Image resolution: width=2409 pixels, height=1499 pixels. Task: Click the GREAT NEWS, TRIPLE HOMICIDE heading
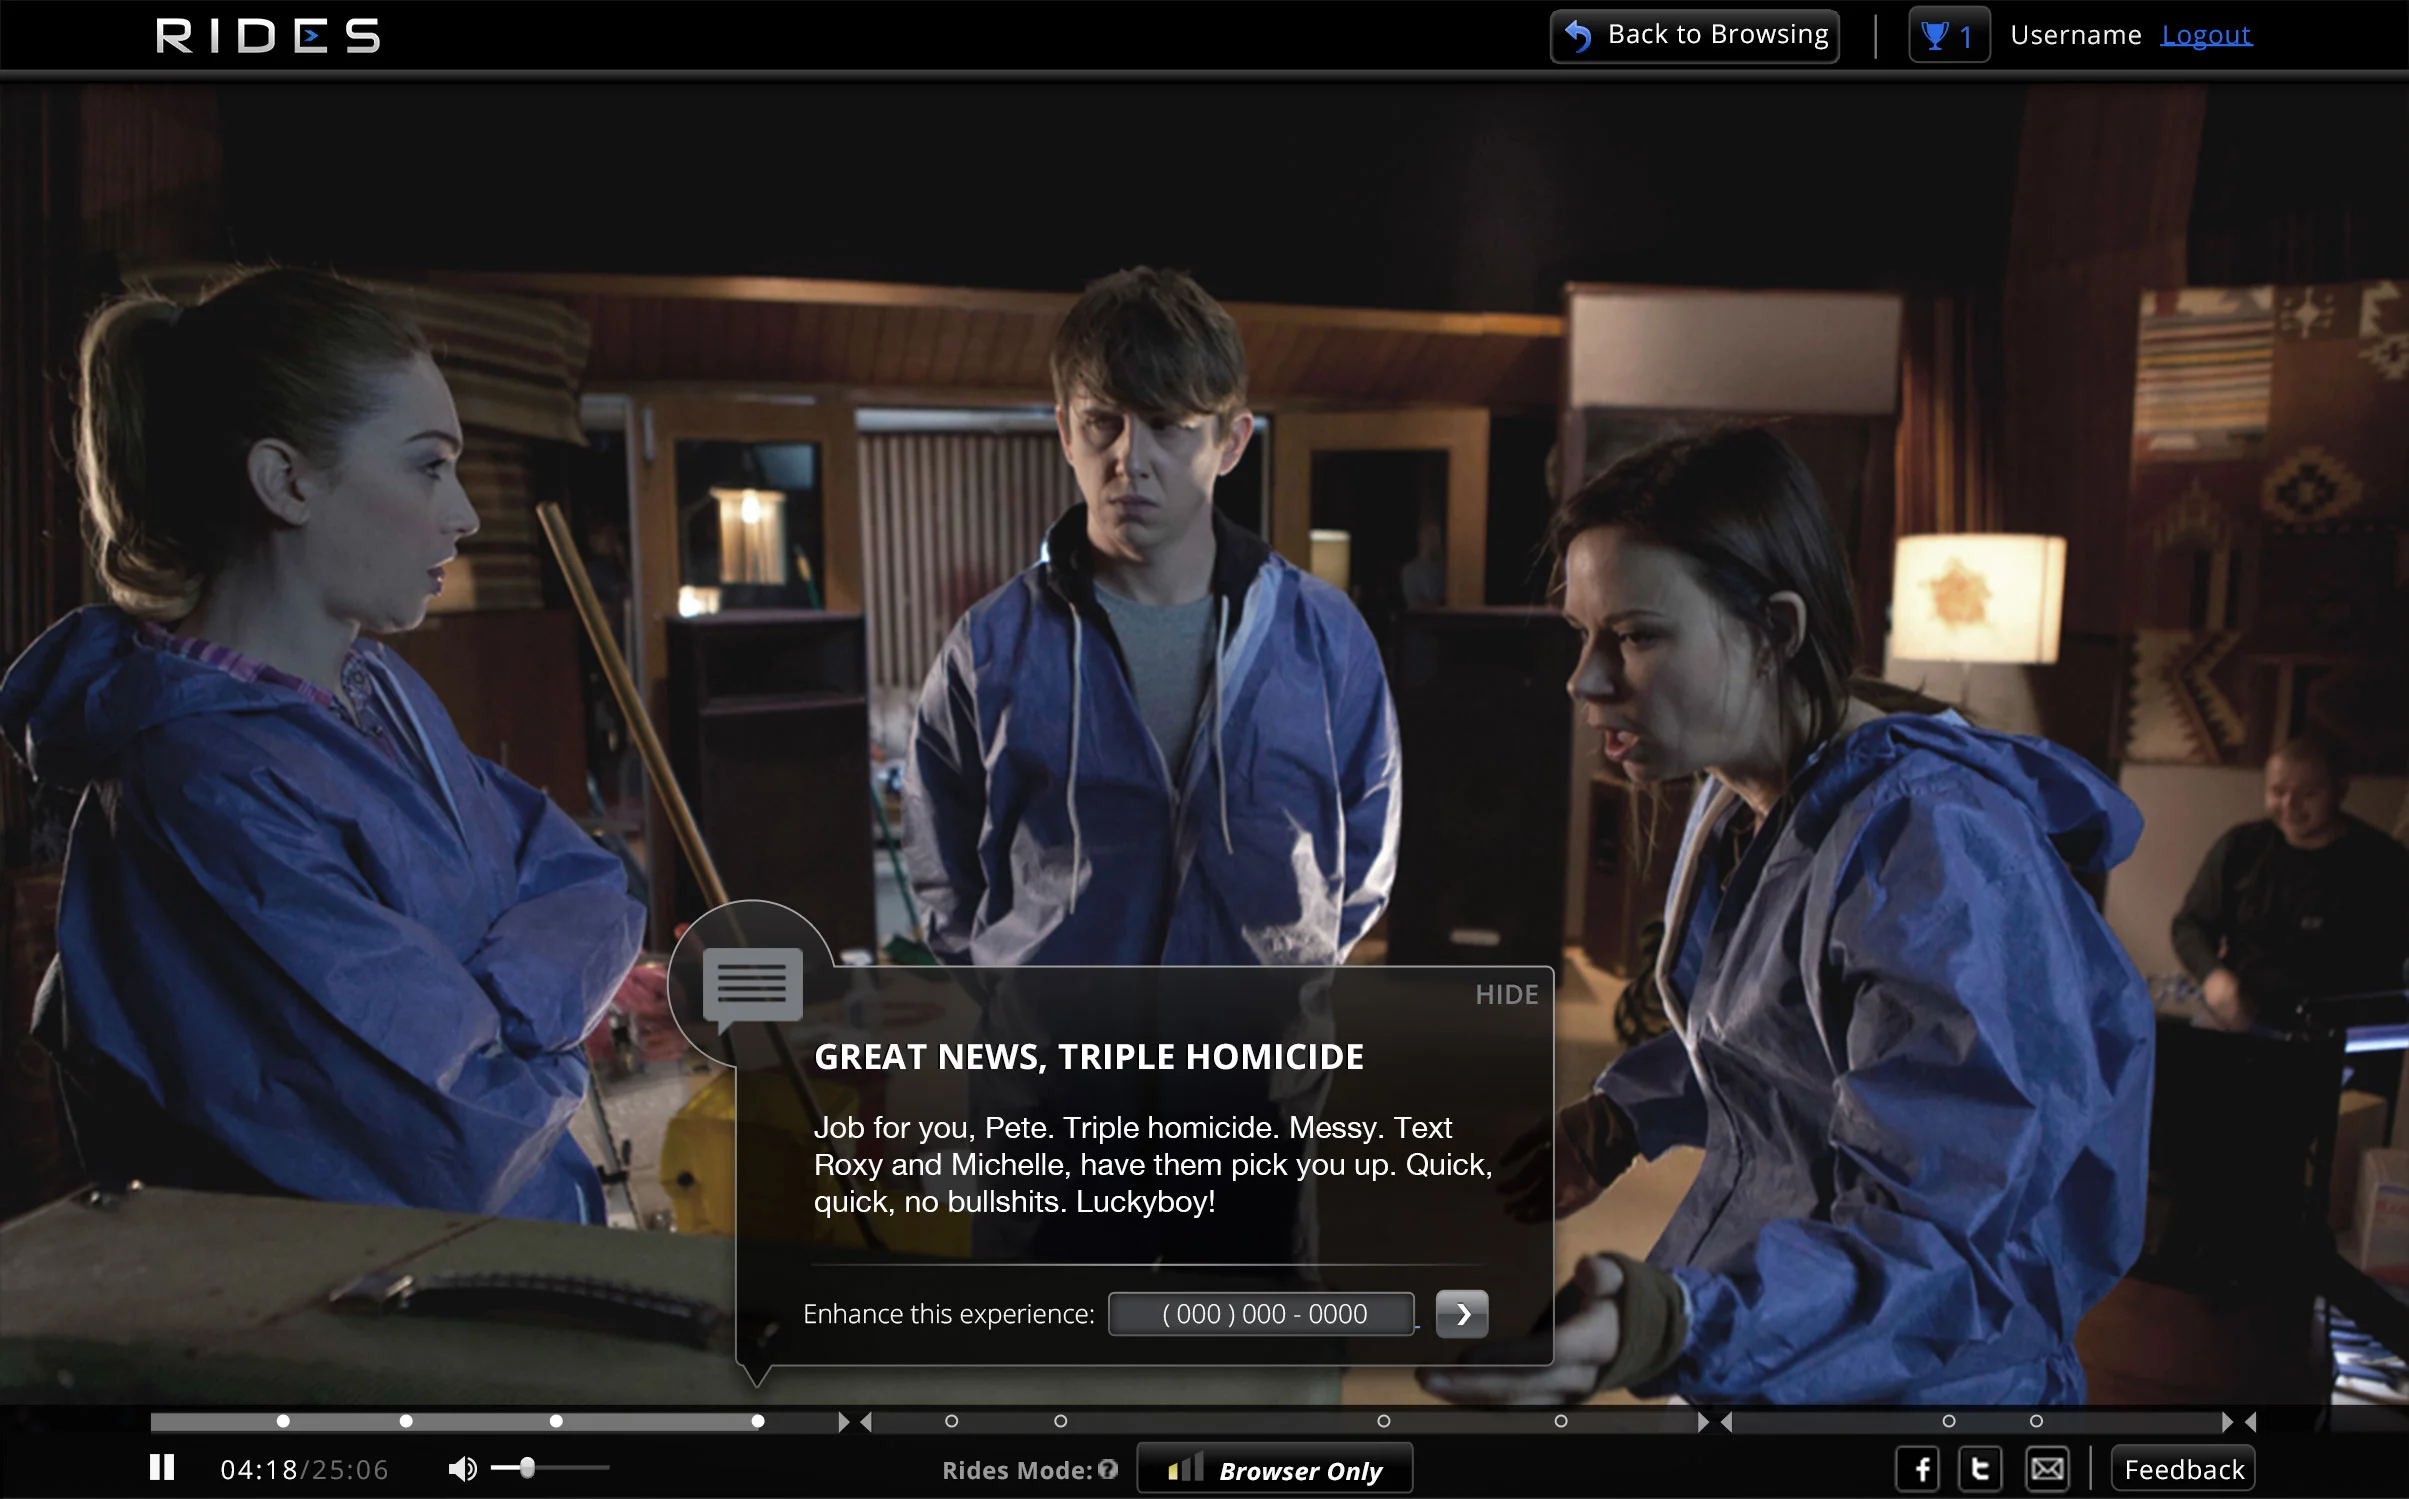point(1089,1057)
